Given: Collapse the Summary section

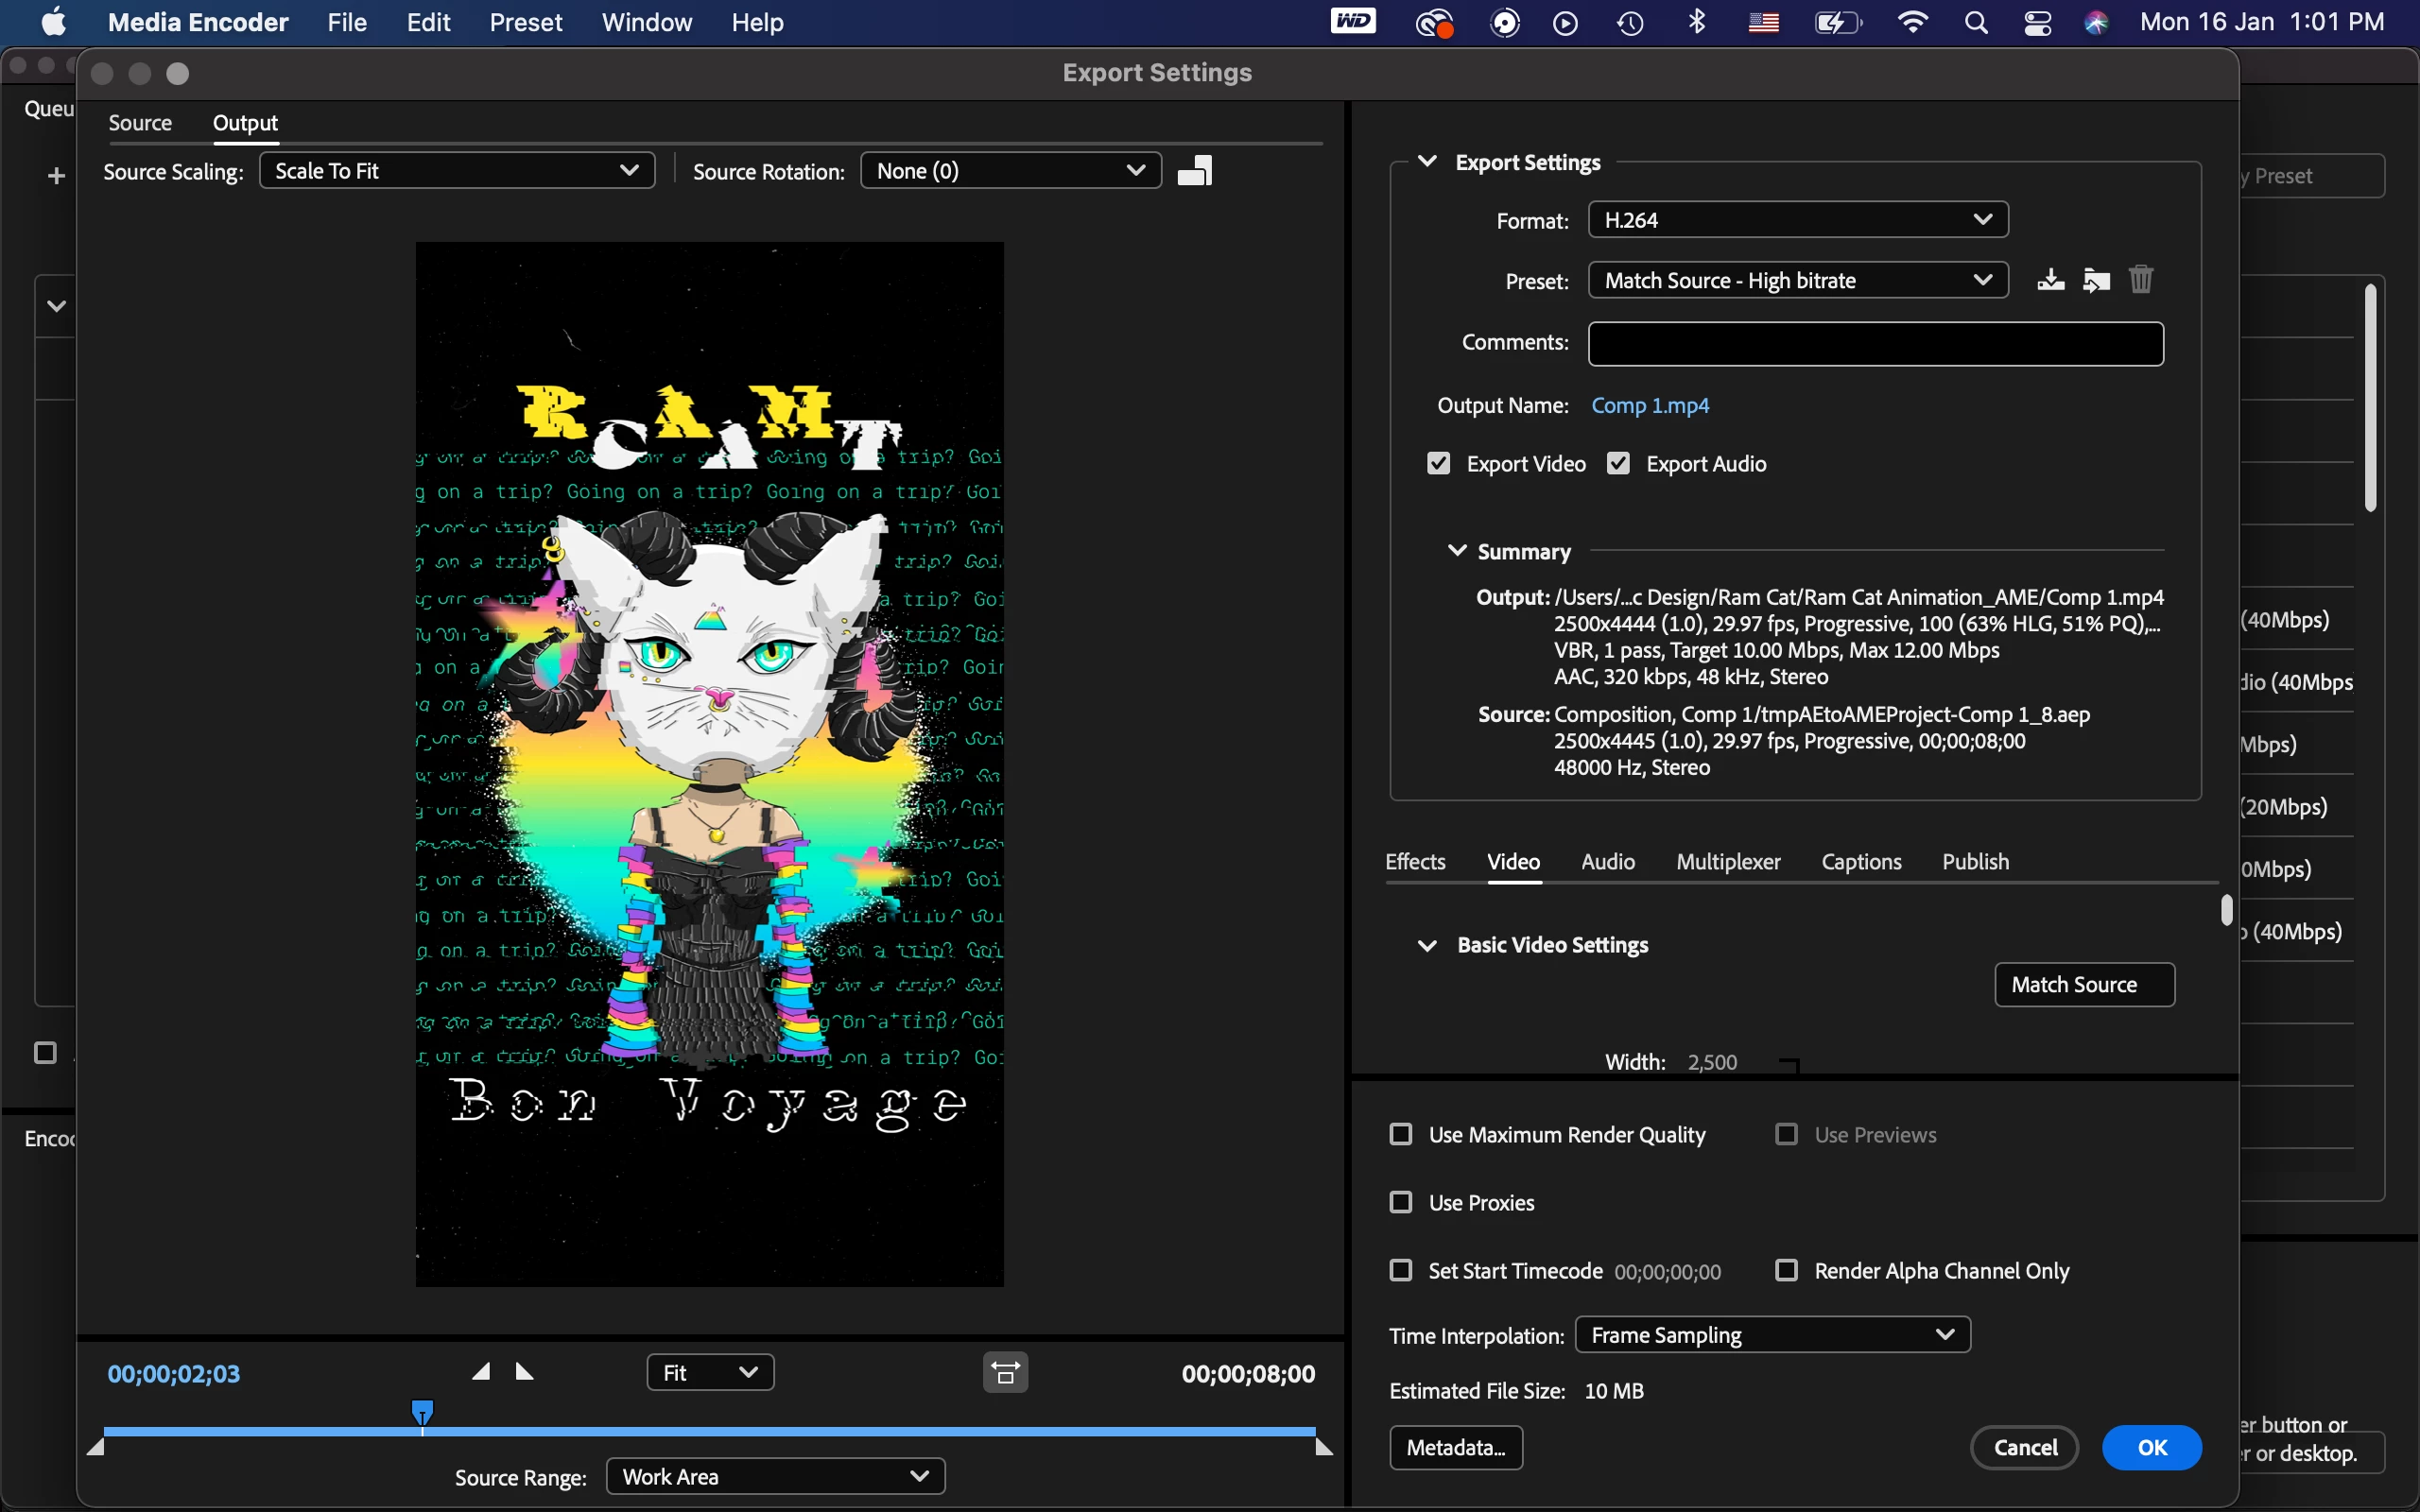Looking at the screenshot, I should (1457, 551).
